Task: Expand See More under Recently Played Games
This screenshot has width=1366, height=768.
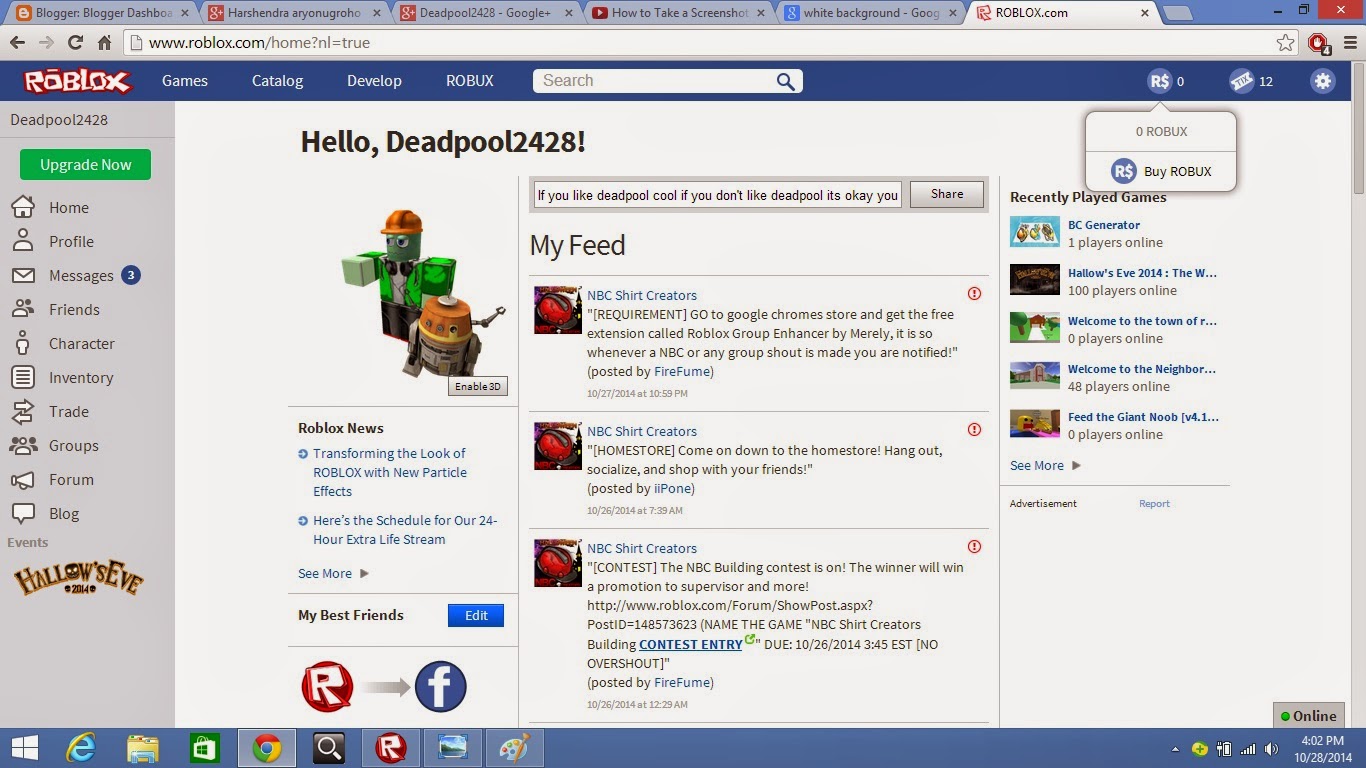Action: coord(1045,465)
